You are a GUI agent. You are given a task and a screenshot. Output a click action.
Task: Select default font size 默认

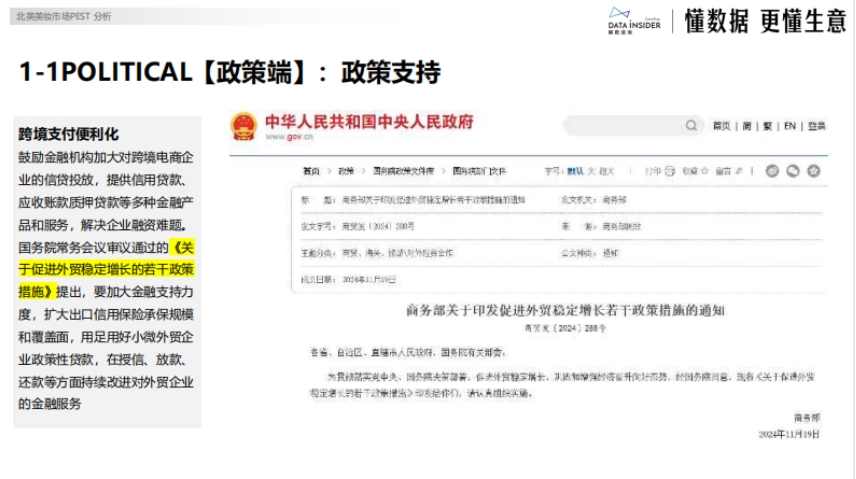(x=575, y=171)
